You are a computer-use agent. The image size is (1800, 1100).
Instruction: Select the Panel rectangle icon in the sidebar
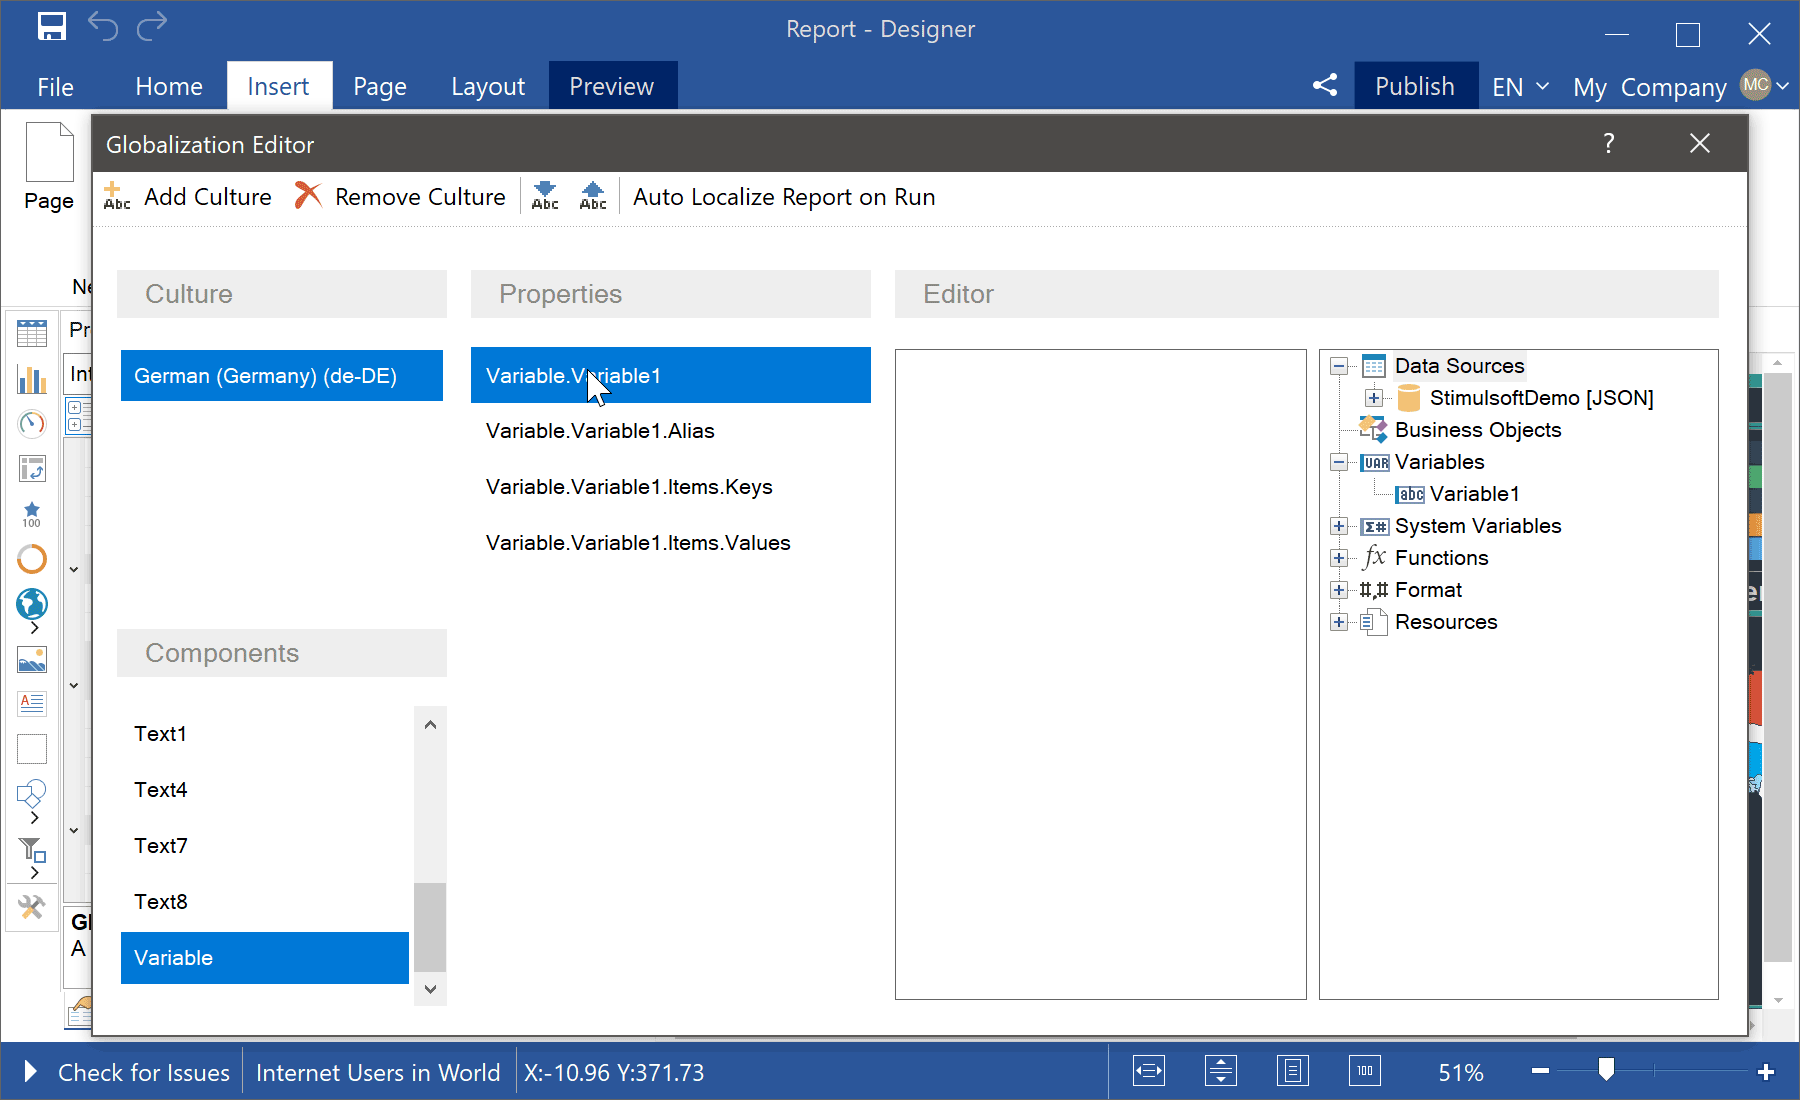(32, 749)
